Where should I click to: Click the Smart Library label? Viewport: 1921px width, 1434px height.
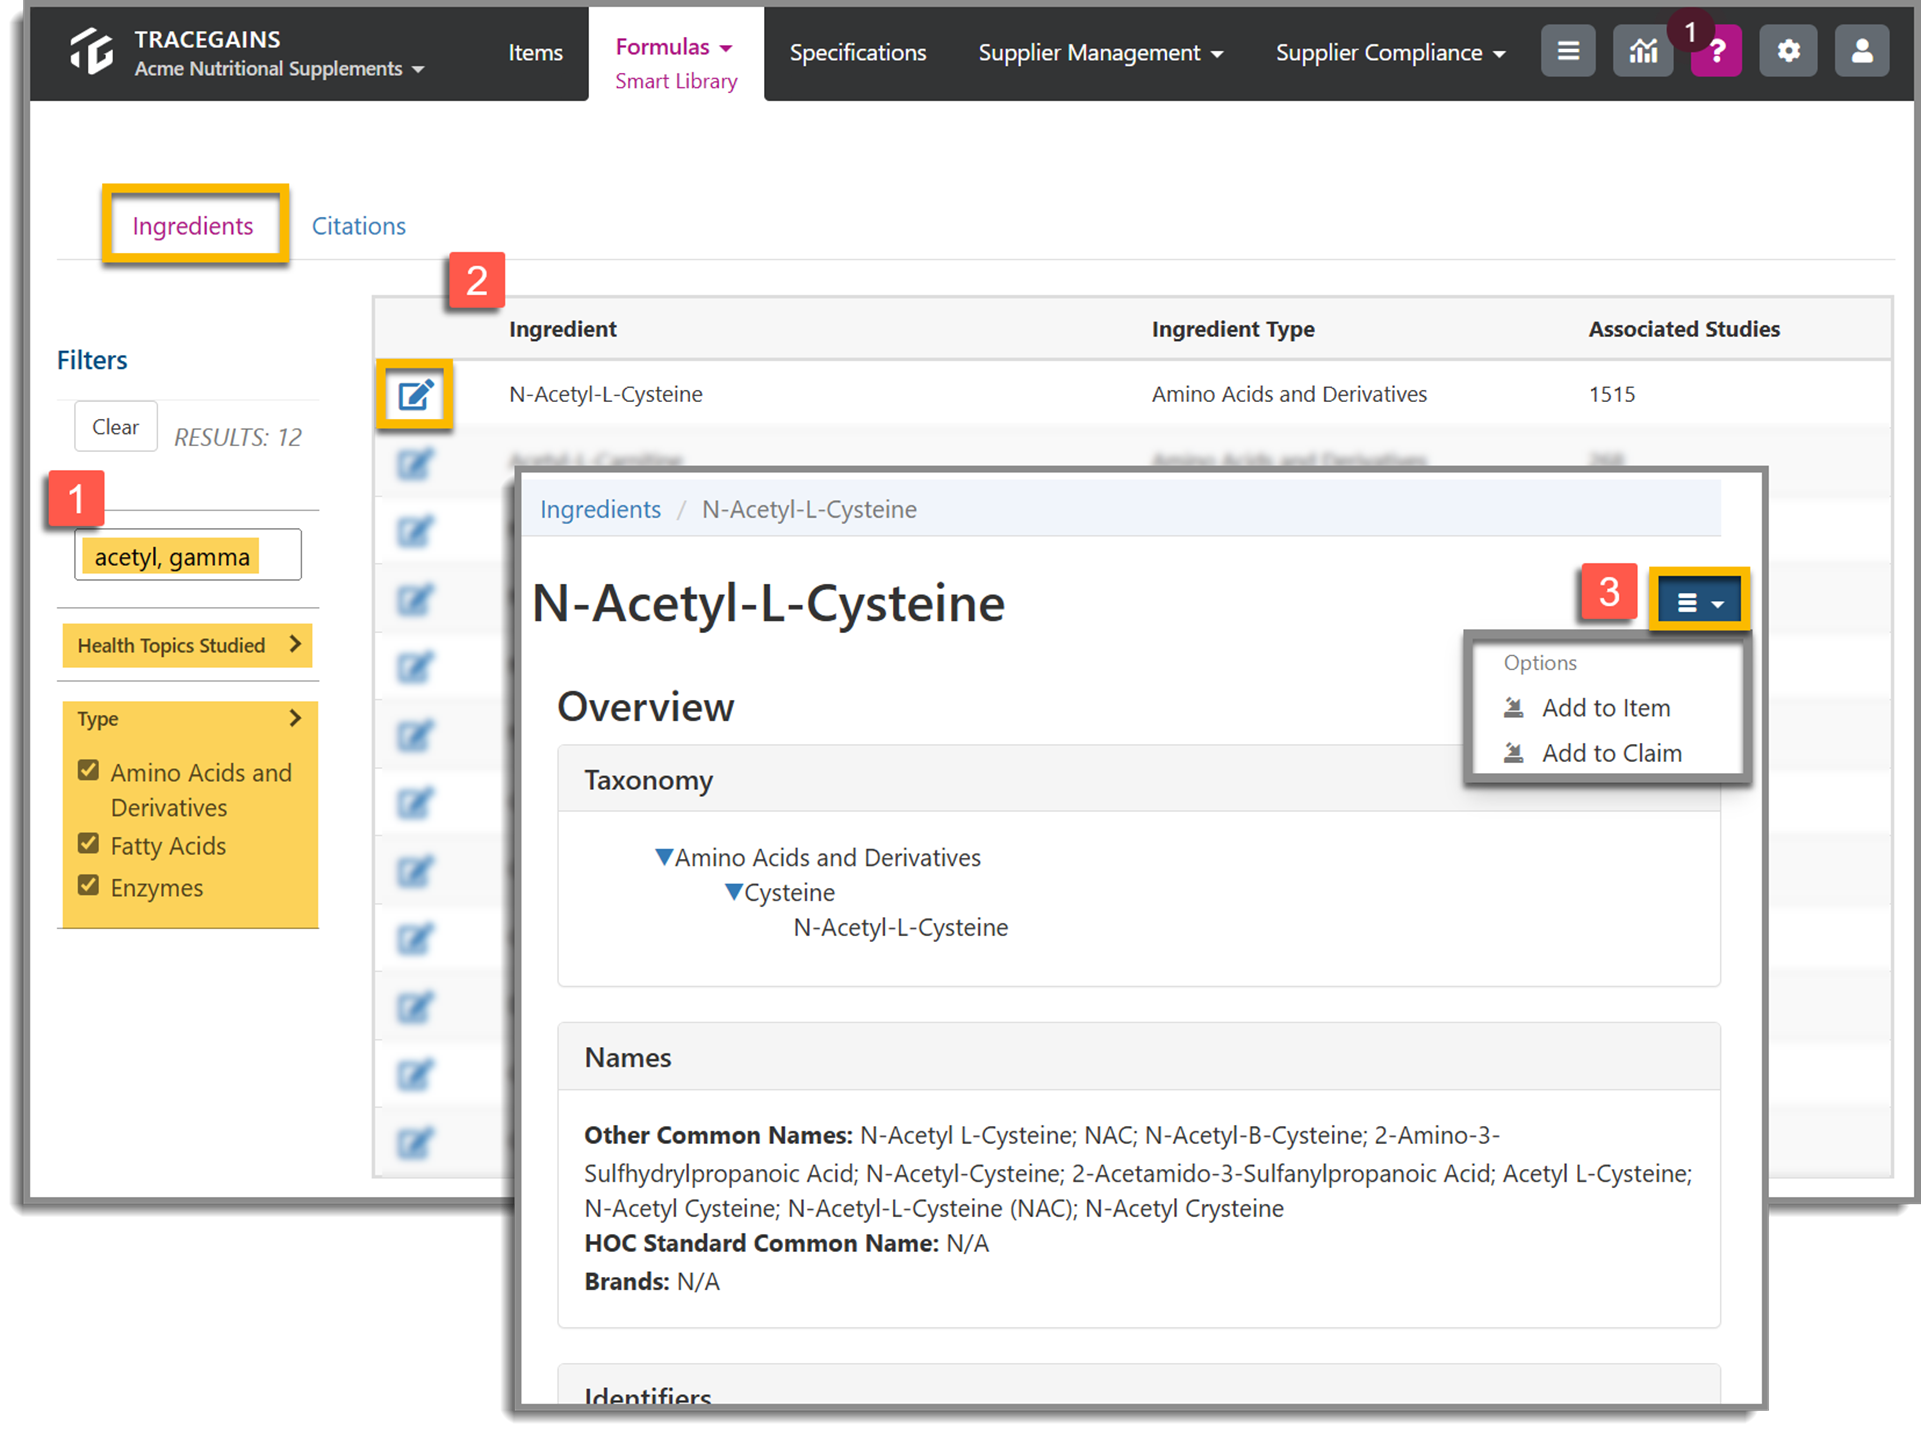point(676,81)
